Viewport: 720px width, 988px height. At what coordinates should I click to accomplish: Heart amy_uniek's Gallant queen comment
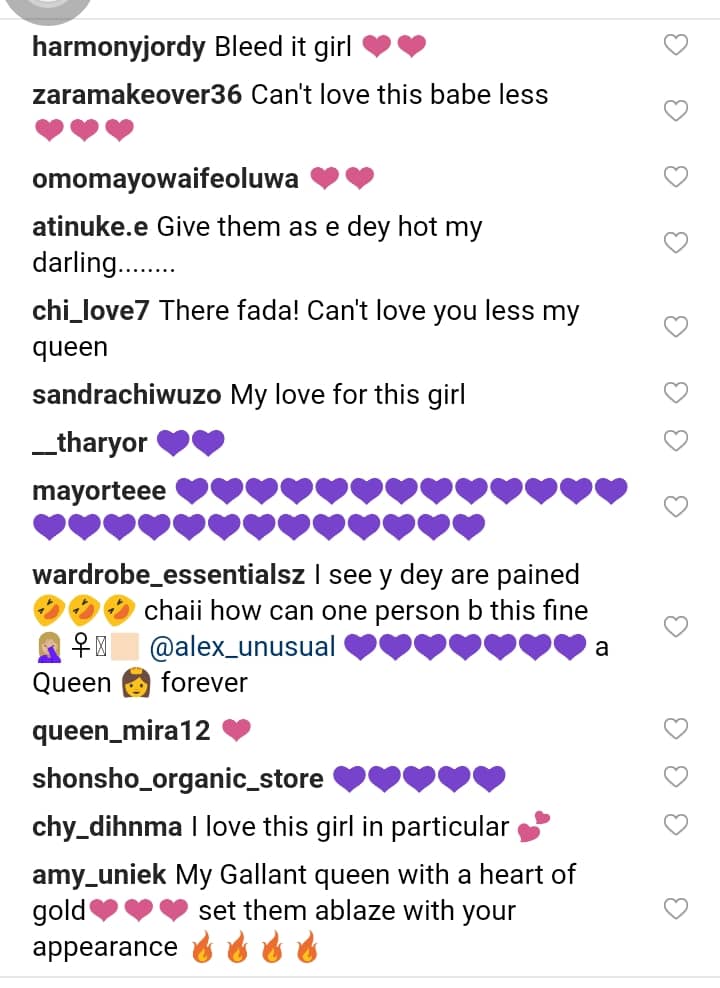pos(677,909)
